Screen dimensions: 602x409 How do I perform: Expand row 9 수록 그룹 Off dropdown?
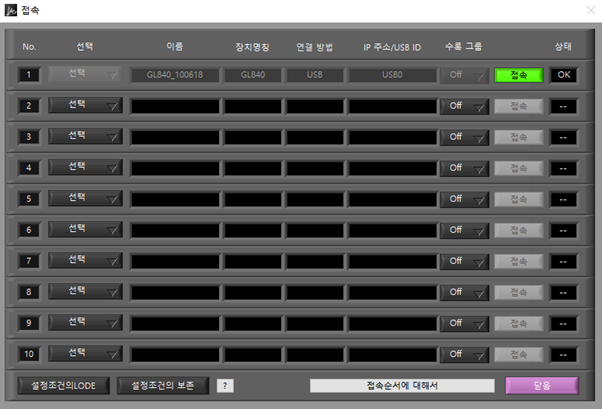464,324
